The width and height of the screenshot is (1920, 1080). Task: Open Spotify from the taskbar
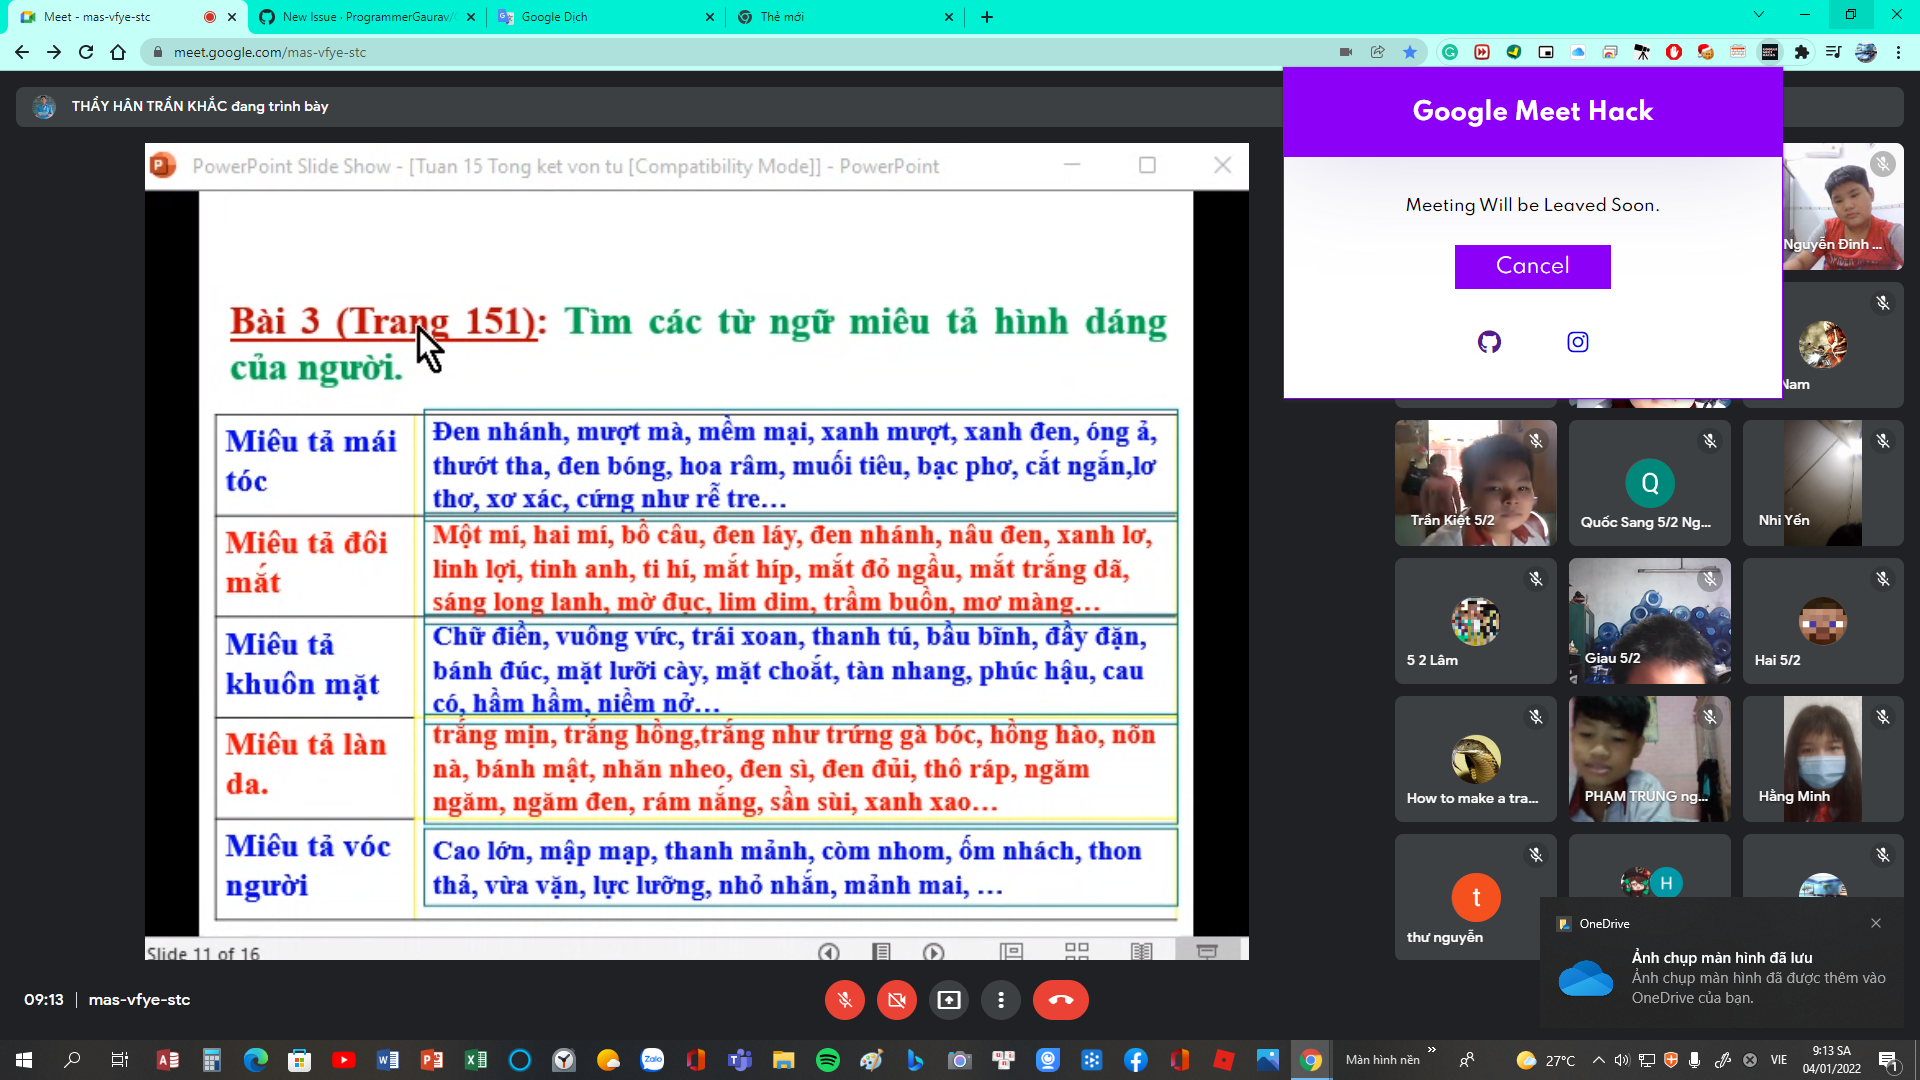[827, 1060]
